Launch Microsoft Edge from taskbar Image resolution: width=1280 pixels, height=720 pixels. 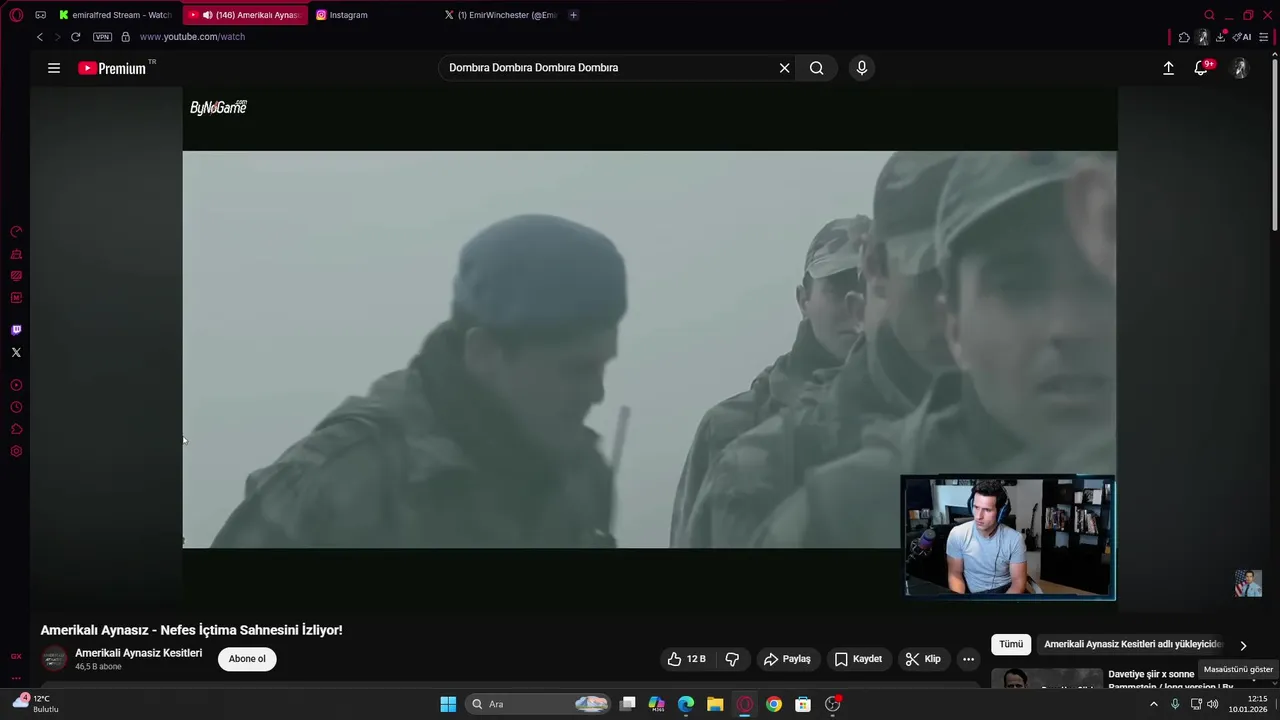click(686, 704)
